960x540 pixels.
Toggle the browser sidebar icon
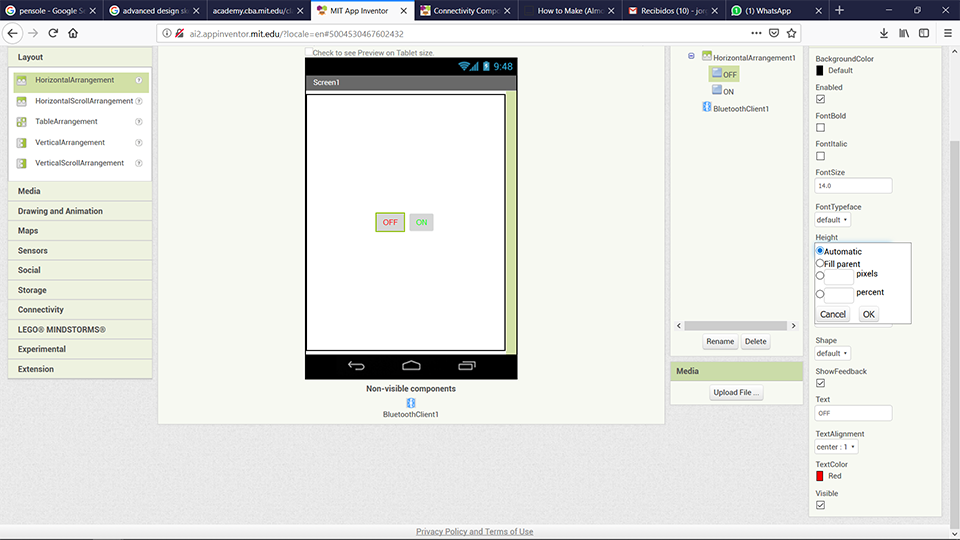click(x=924, y=33)
